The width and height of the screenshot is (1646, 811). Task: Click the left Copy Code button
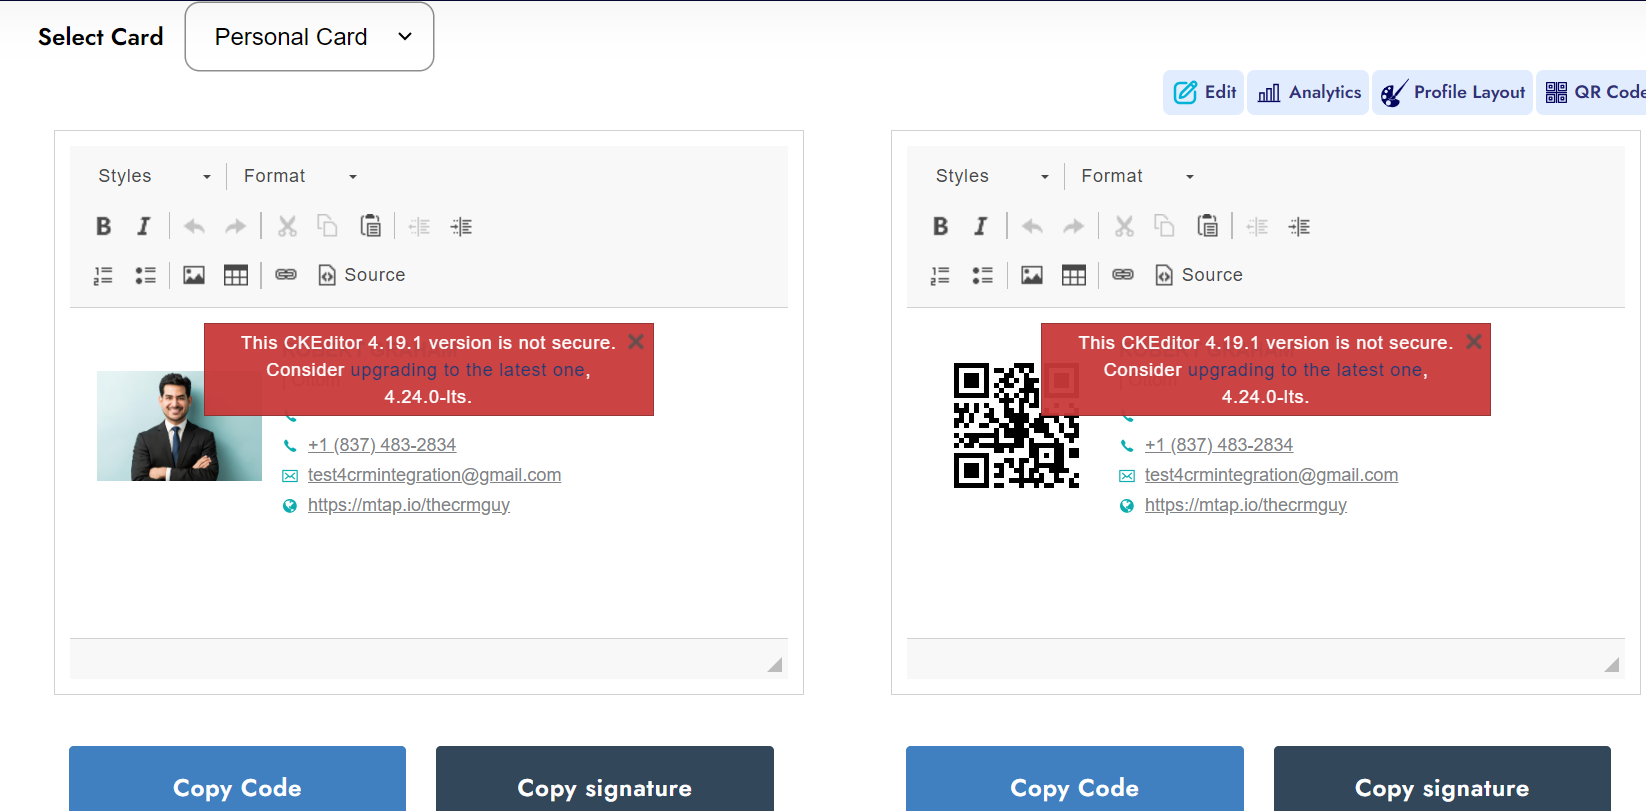pyautogui.click(x=237, y=787)
